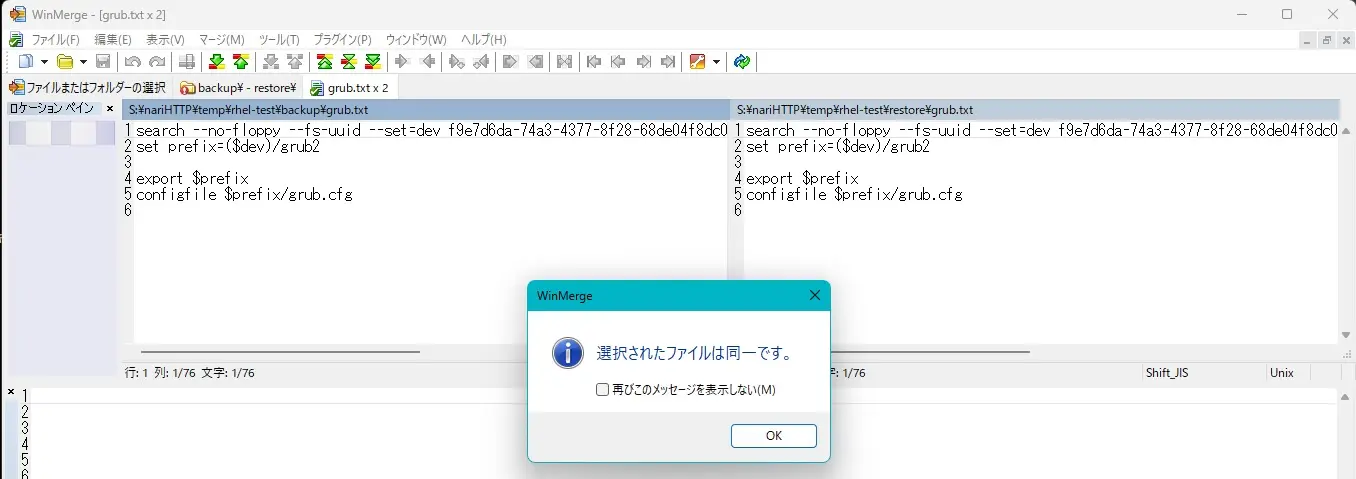This screenshot has width=1356, height=479.
Task: Jump to the next difference
Action: [216, 62]
